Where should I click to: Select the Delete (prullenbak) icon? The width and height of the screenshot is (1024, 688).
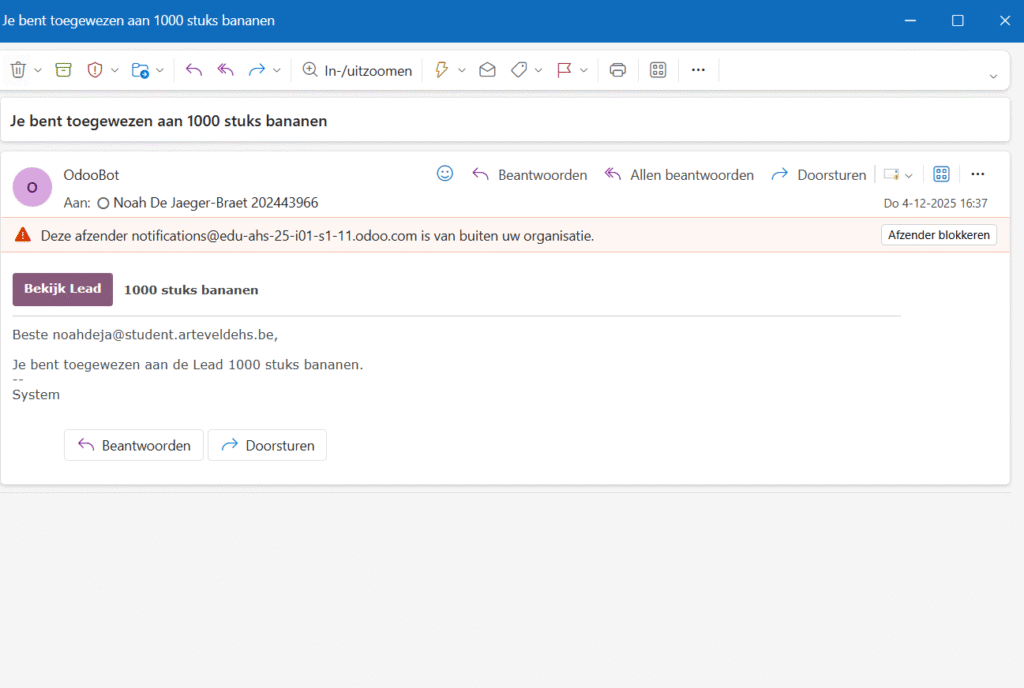point(18,70)
